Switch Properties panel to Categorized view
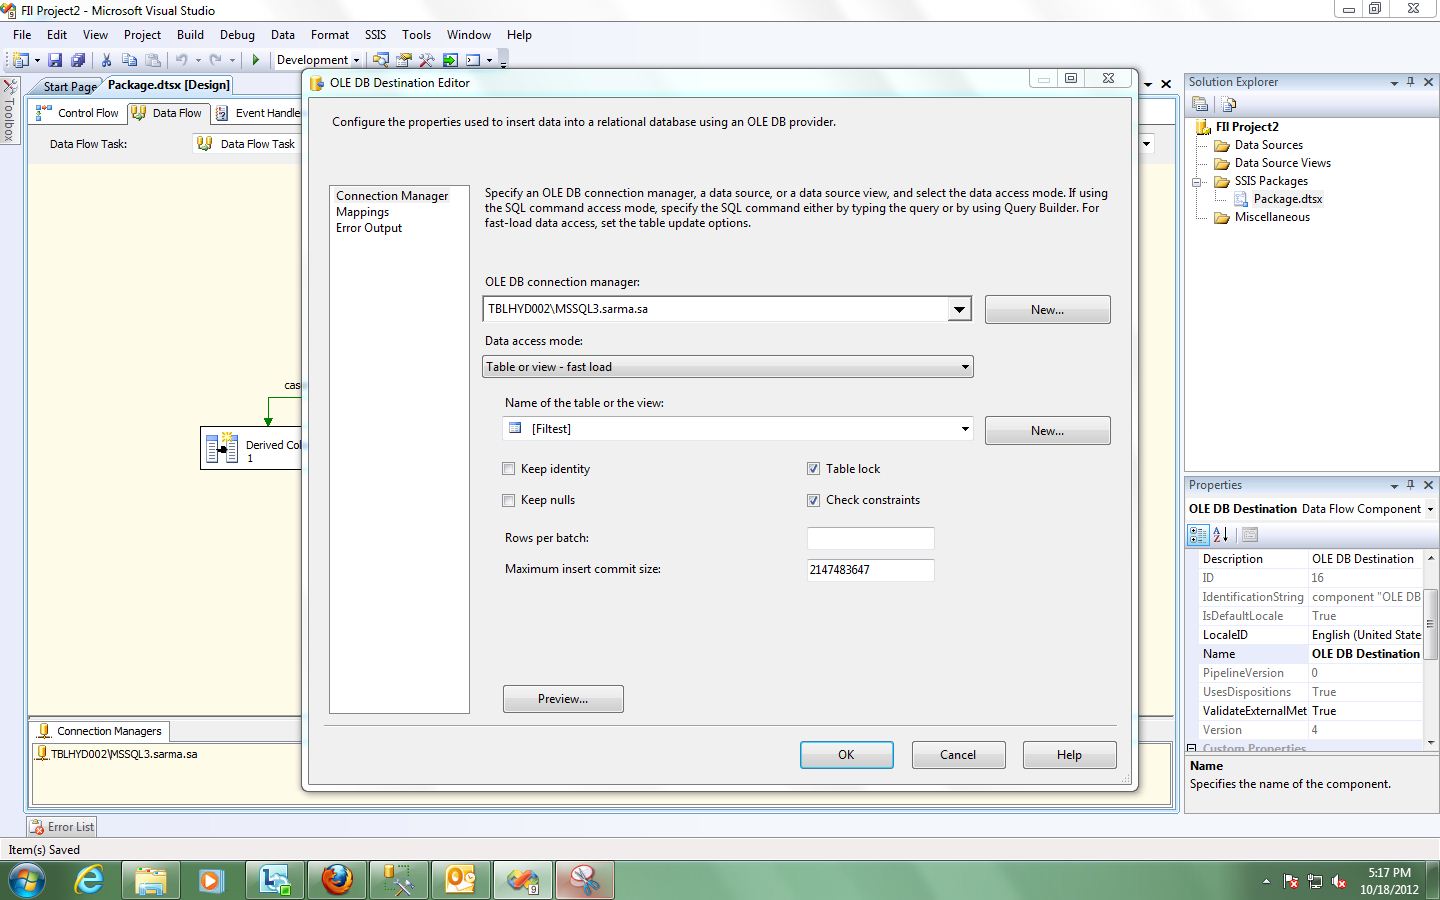Image resolution: width=1440 pixels, height=900 pixels. (x=1198, y=534)
